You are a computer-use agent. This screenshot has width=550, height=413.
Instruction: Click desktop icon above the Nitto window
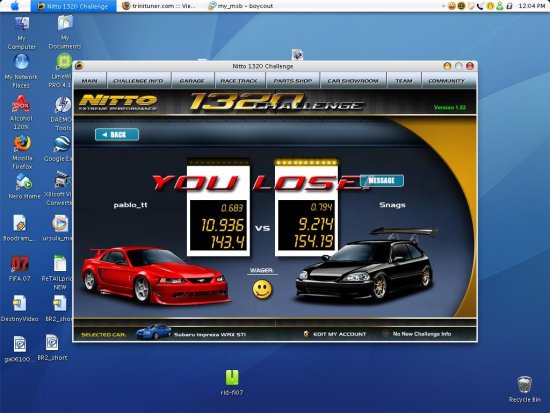297,54
